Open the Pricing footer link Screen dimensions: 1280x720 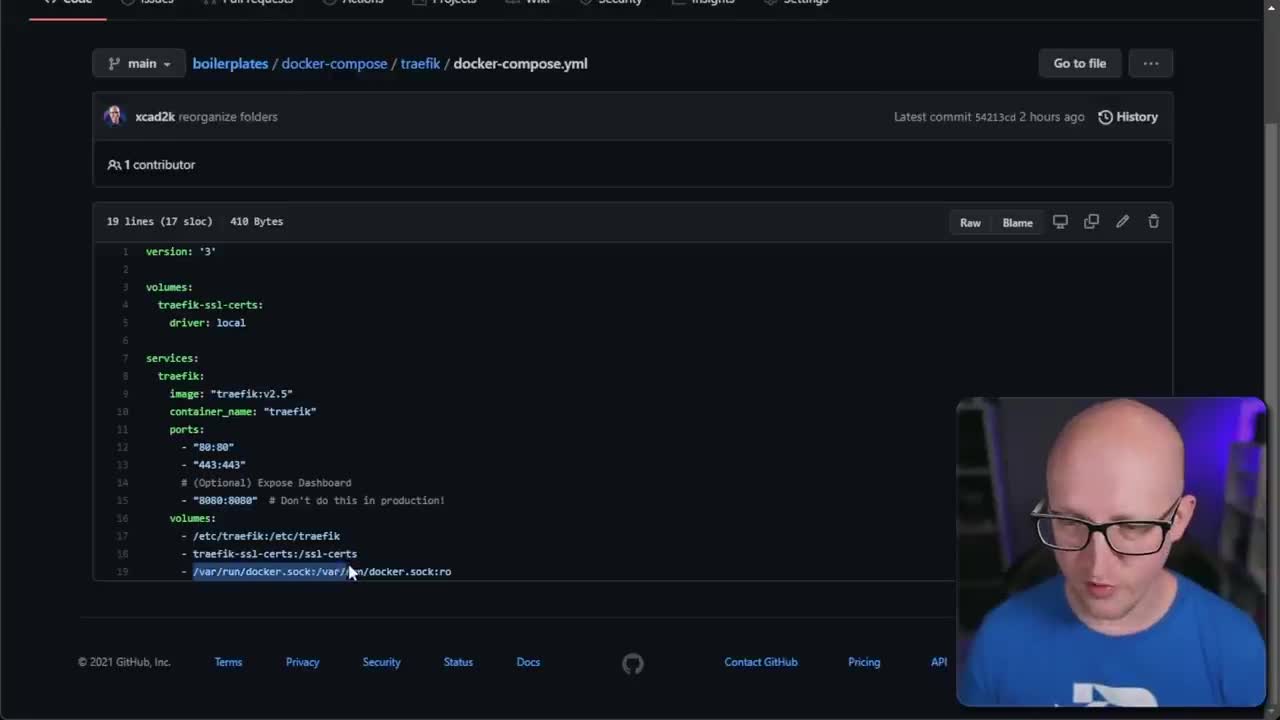click(864, 662)
